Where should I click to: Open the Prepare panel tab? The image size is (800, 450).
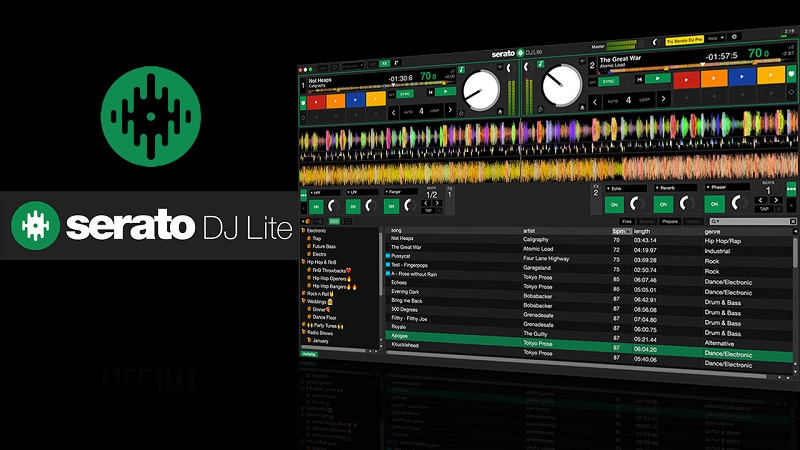670,221
